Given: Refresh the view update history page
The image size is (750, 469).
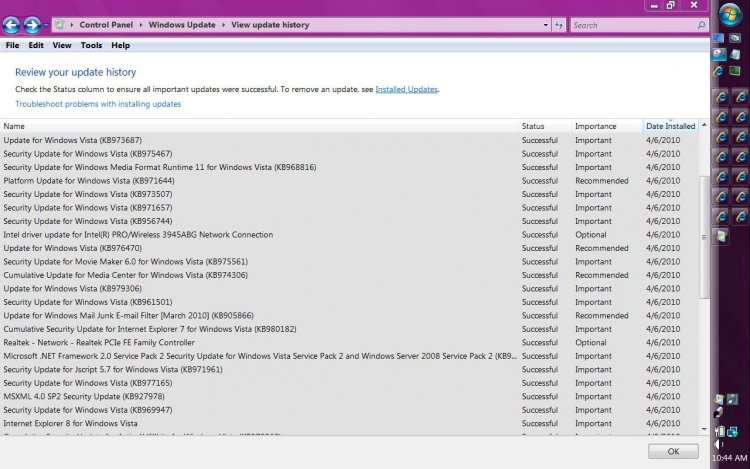Looking at the screenshot, I should pyautogui.click(x=559, y=25).
